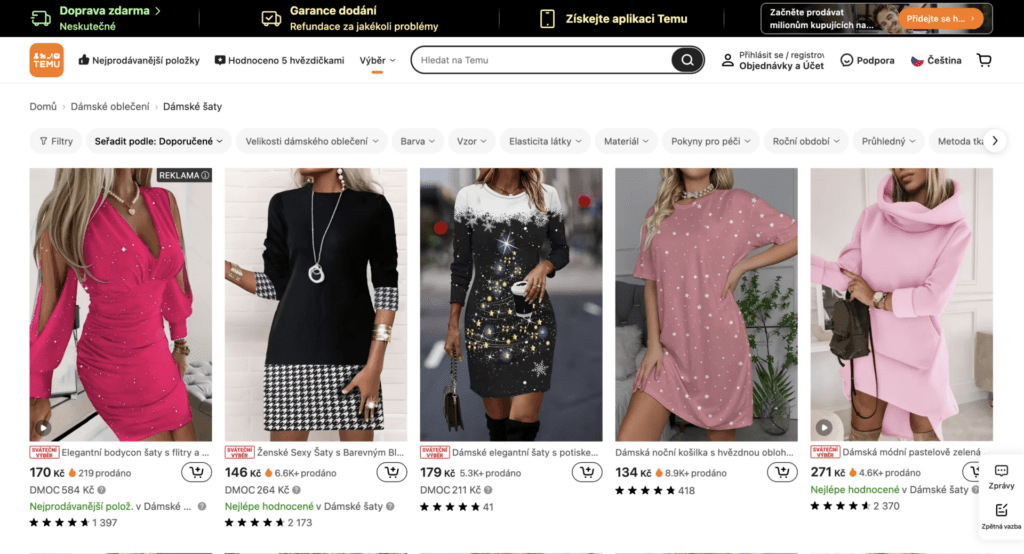
Task: Expand the Barva color filter dropdown
Action: (418, 141)
